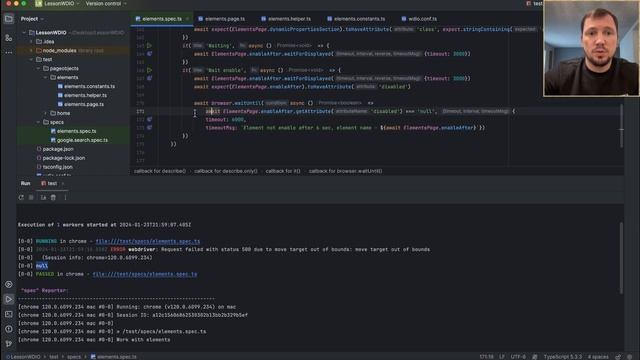The height and width of the screenshot is (360, 640).
Task: Switch to wdio.conf.ts editor tab
Action: coord(419,19)
